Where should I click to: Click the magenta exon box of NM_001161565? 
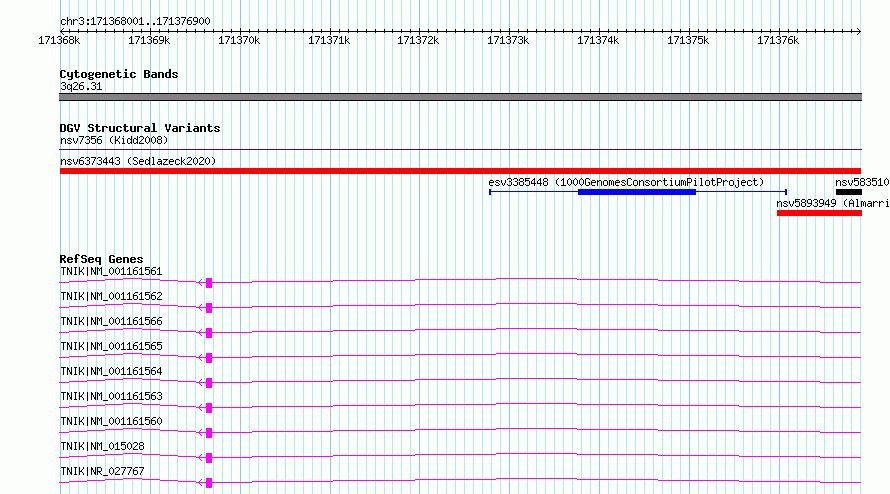point(209,358)
